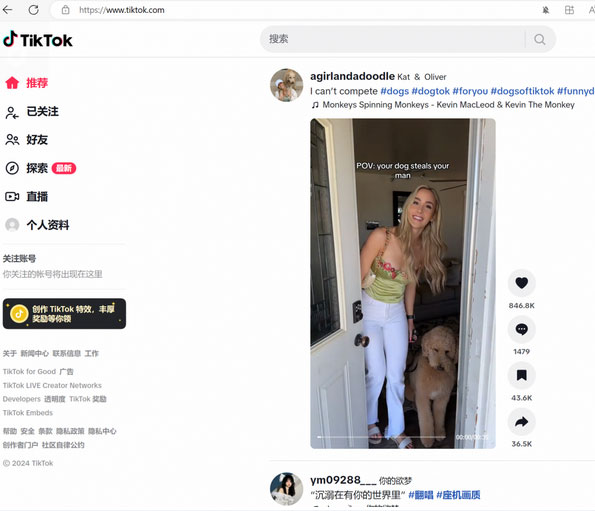Go back with the browser back arrow
Viewport: 595px width, 511px height.
pyautogui.click(x=7, y=10)
